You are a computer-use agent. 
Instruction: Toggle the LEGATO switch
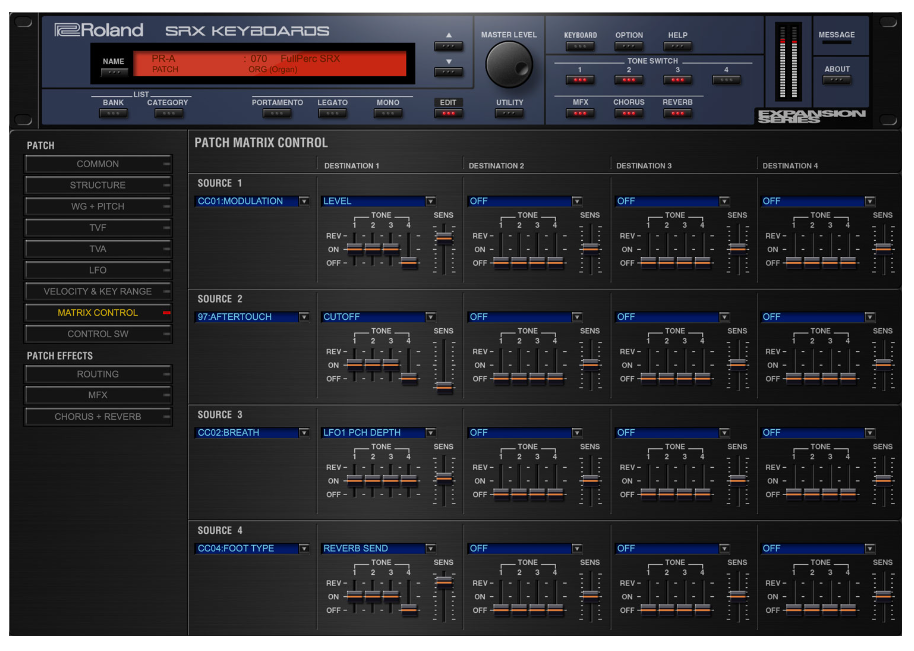tap(332, 114)
